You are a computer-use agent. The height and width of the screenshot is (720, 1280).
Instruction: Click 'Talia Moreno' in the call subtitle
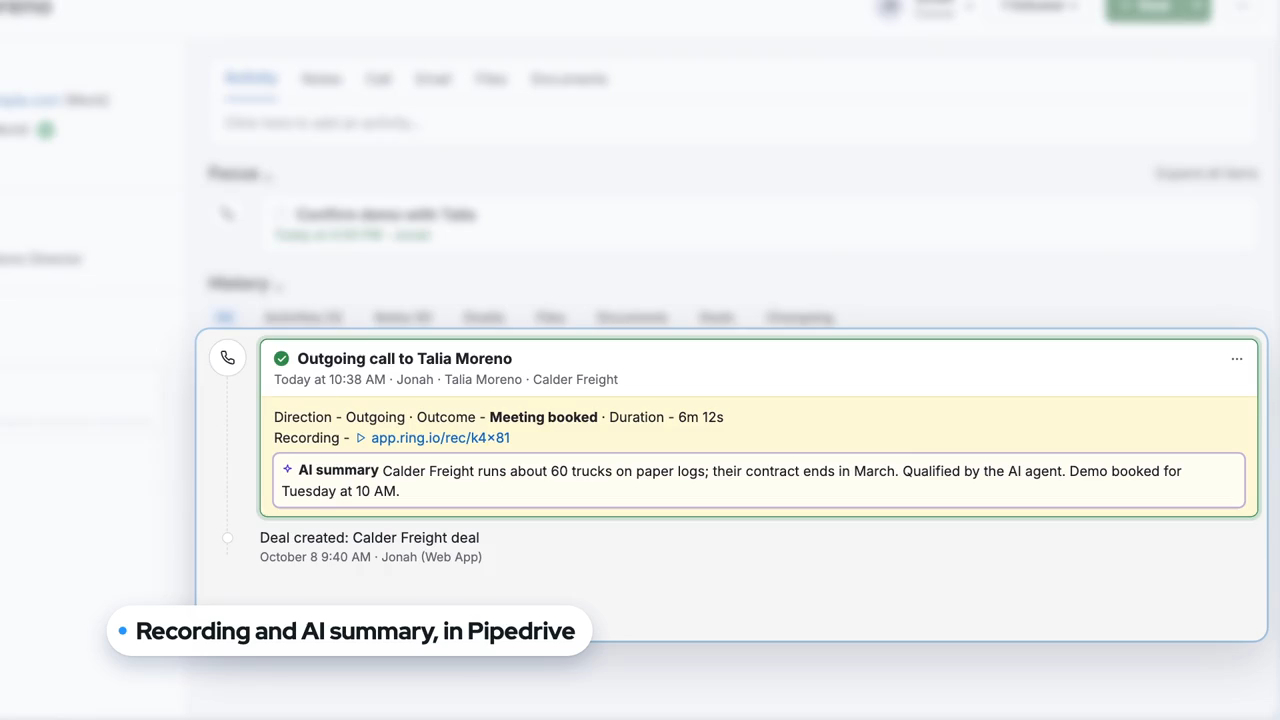point(483,380)
